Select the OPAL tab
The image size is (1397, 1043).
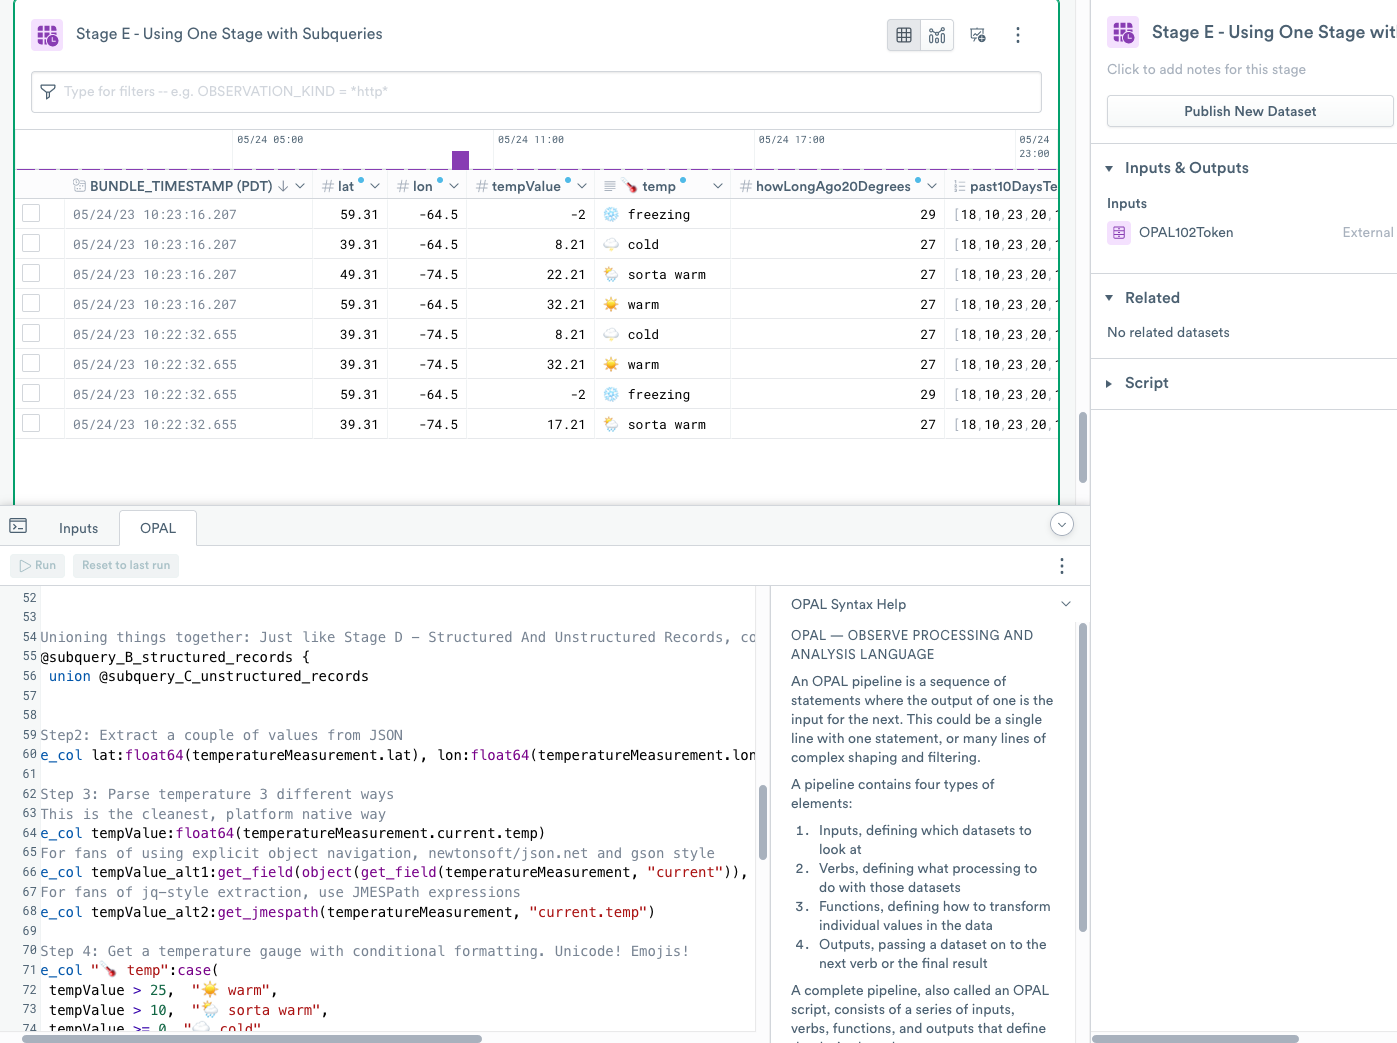(158, 528)
